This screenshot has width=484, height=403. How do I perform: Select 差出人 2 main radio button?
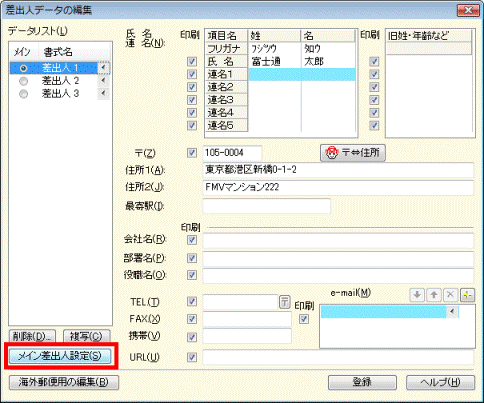tap(23, 81)
